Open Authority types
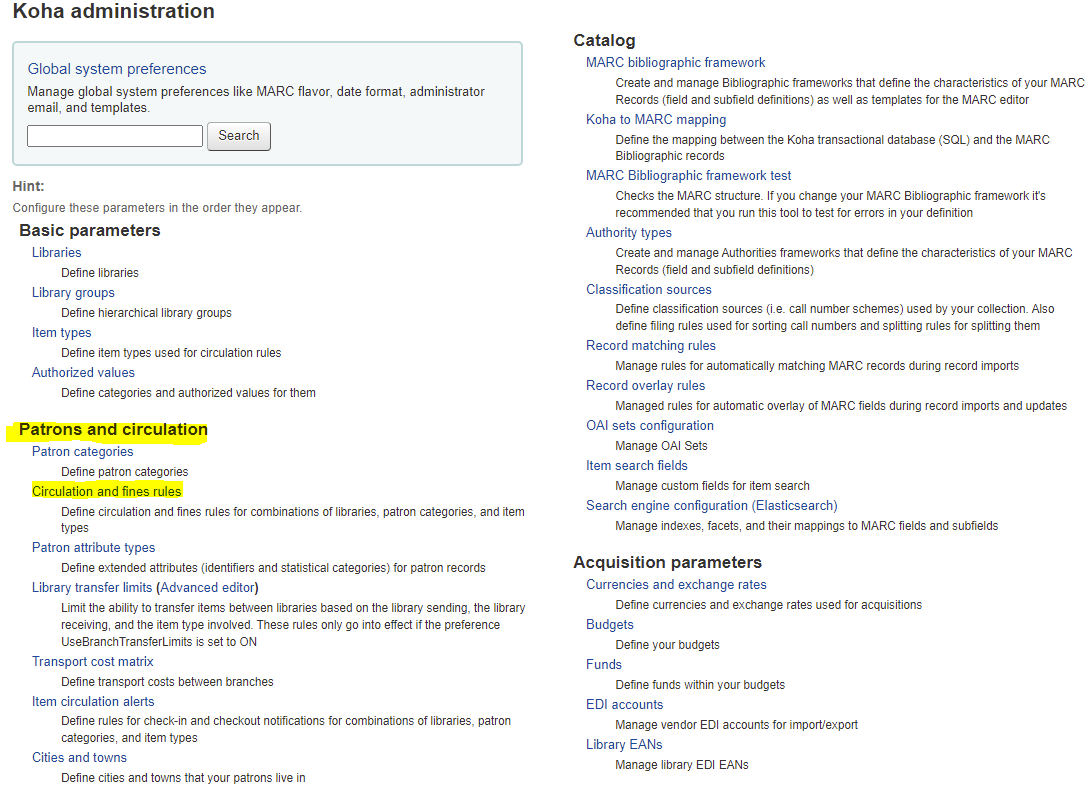Image resolution: width=1090 pixels, height=794 pixels. 628,233
